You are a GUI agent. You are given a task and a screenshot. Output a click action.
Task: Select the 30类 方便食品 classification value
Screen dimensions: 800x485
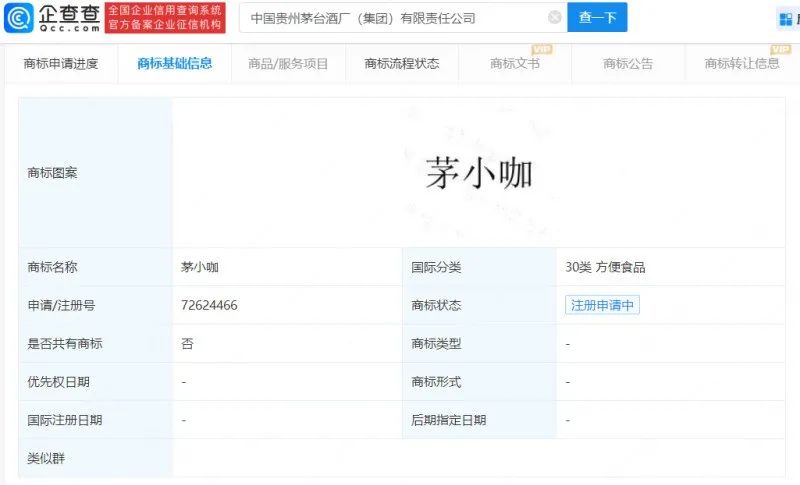coord(605,267)
